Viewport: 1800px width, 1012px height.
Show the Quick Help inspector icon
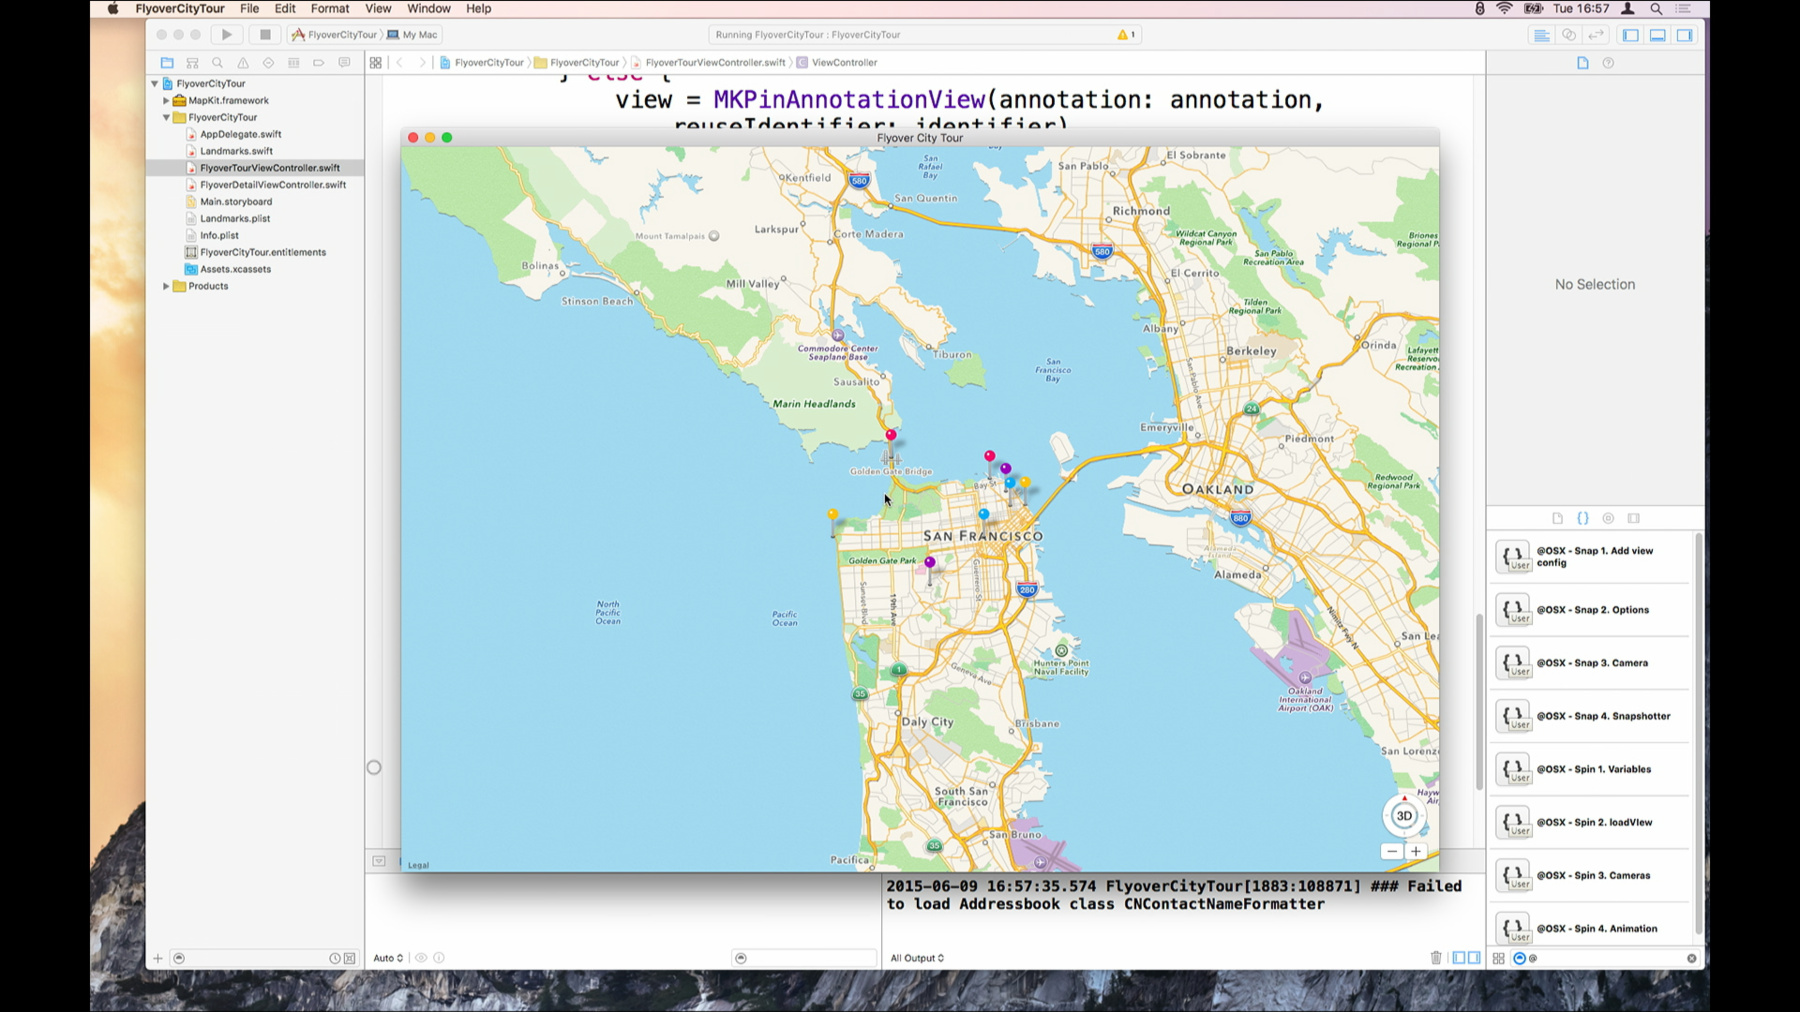1608,63
